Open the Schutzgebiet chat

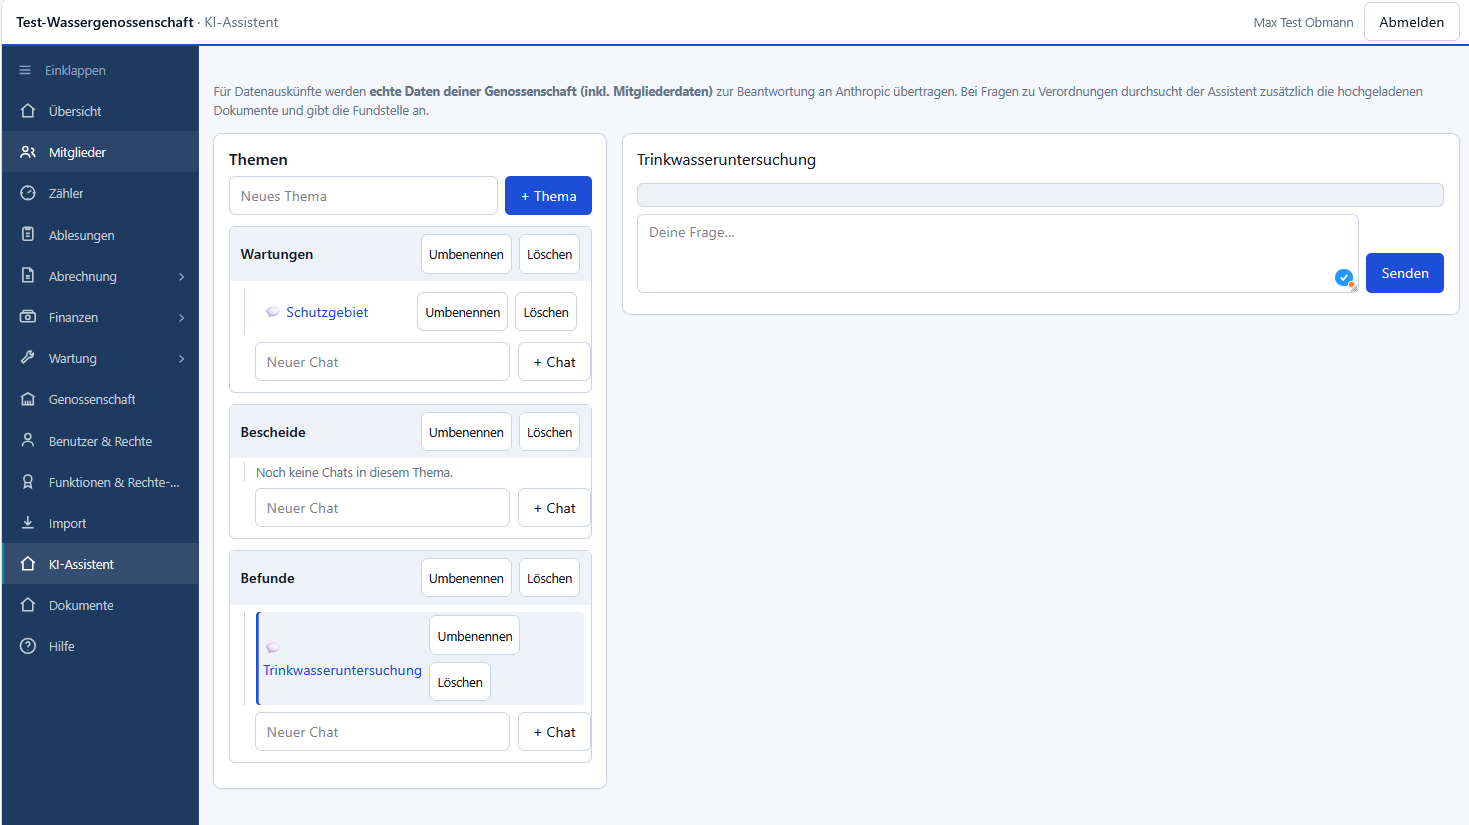coord(327,312)
